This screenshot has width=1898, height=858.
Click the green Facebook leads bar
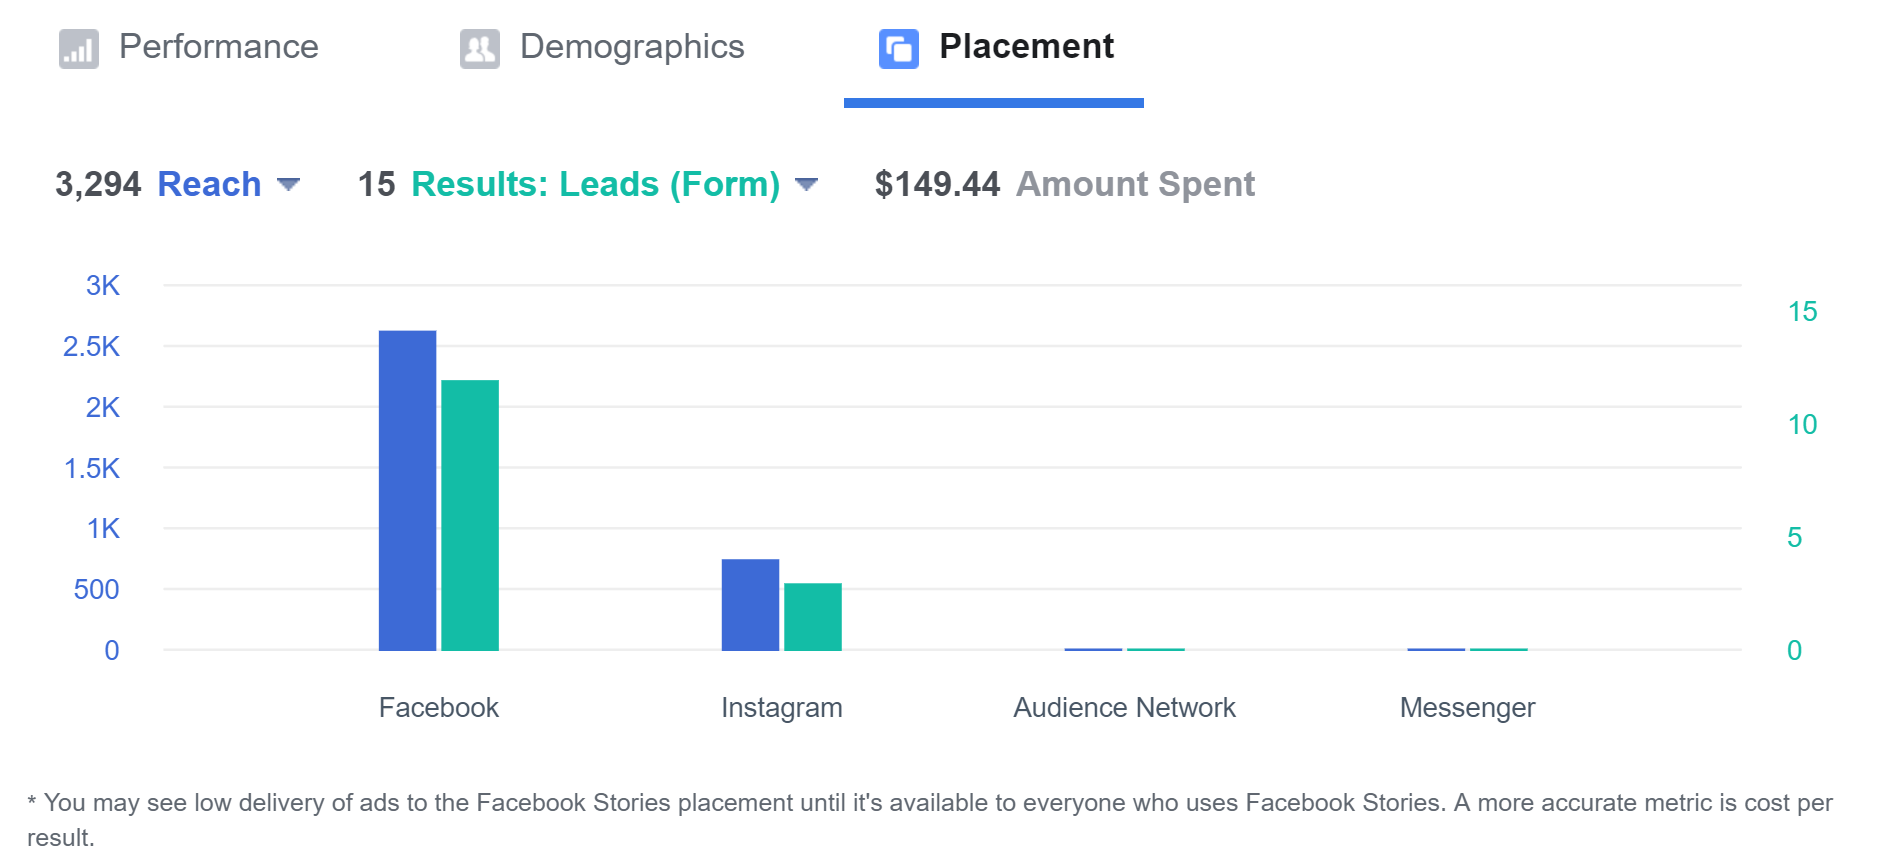[470, 515]
